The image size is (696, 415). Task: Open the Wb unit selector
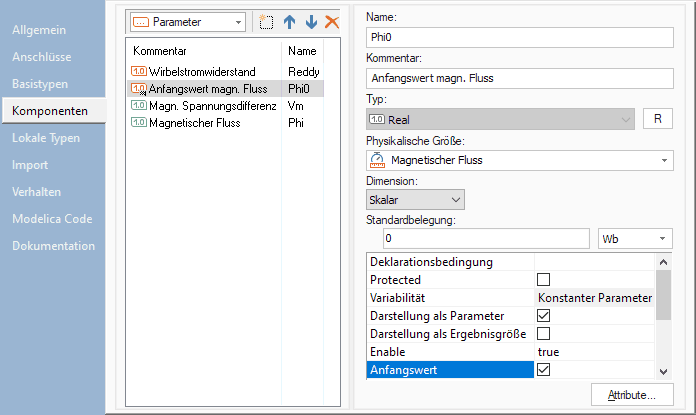click(x=635, y=239)
